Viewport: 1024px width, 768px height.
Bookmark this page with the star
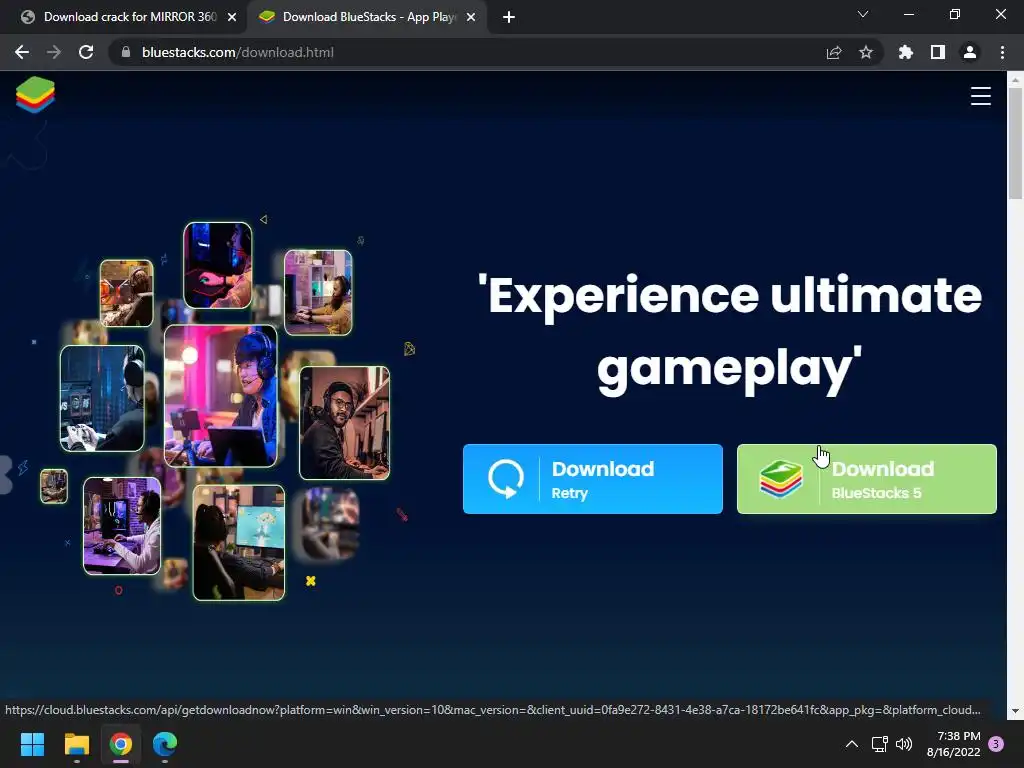click(x=866, y=52)
